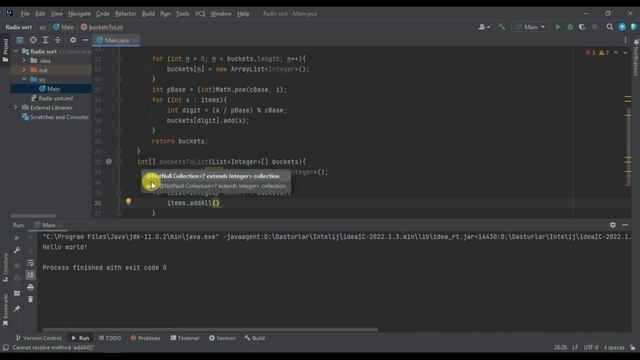The height and width of the screenshot is (360, 640).
Task: Open the Services tool window
Action: click(x=222, y=338)
